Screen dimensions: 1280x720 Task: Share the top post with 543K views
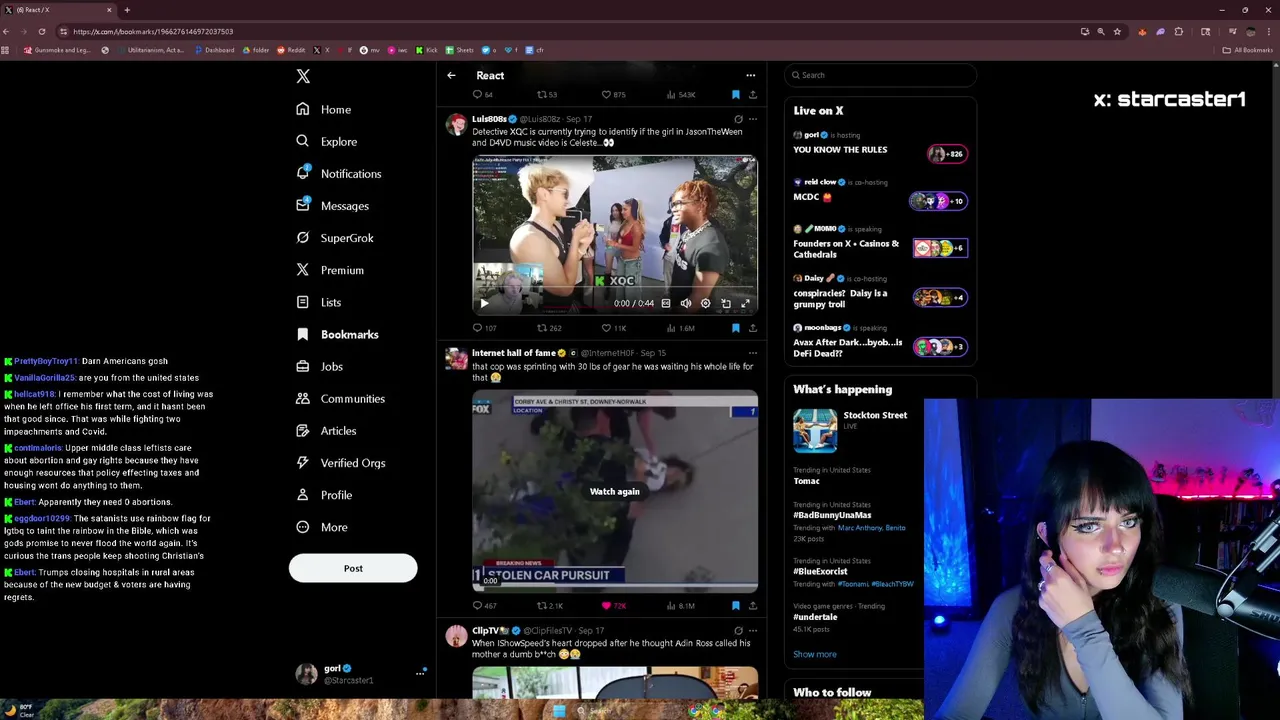pyautogui.click(x=753, y=94)
